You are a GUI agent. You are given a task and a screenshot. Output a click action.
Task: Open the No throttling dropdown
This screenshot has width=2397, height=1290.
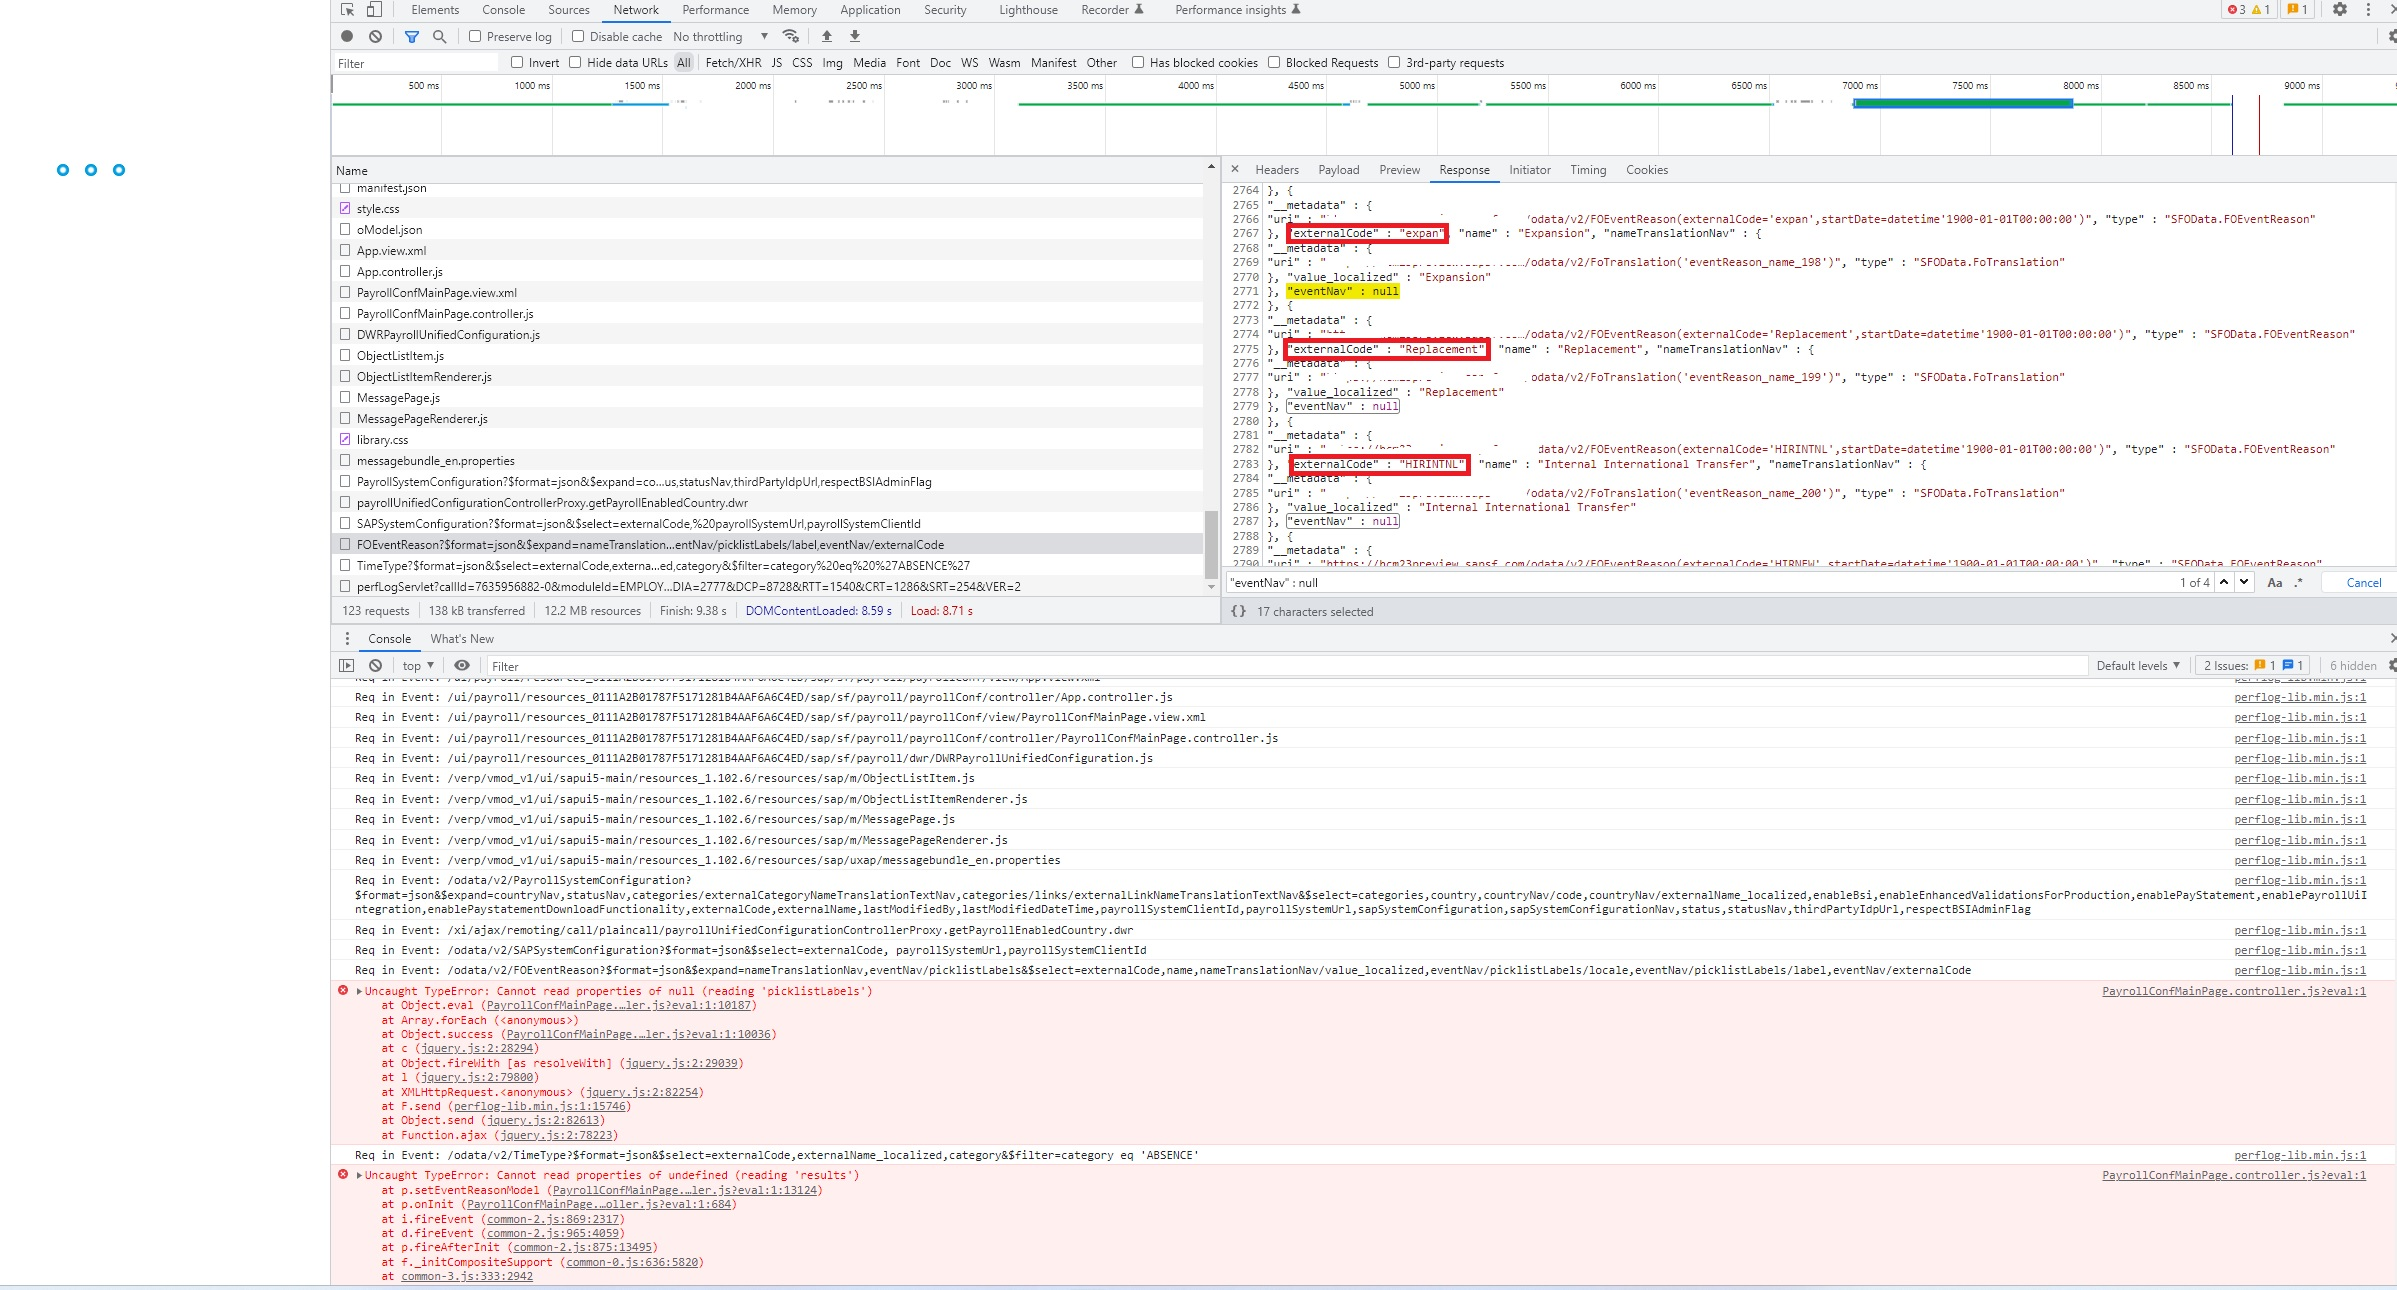pyautogui.click(x=720, y=36)
